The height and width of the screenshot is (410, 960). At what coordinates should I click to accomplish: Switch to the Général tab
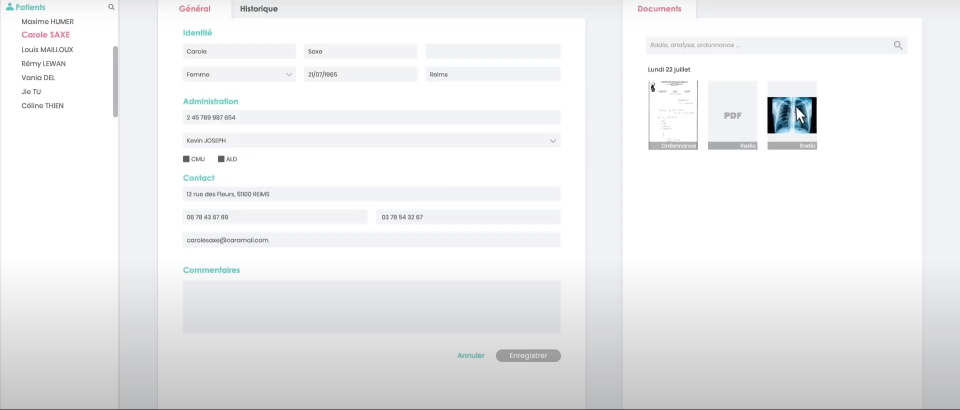(x=195, y=9)
